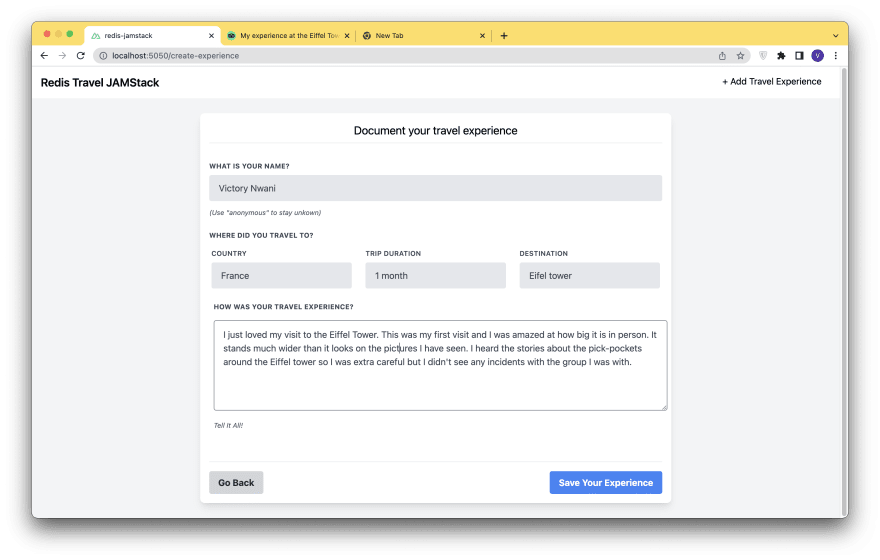Minimize window using yellow button

tap(58, 34)
